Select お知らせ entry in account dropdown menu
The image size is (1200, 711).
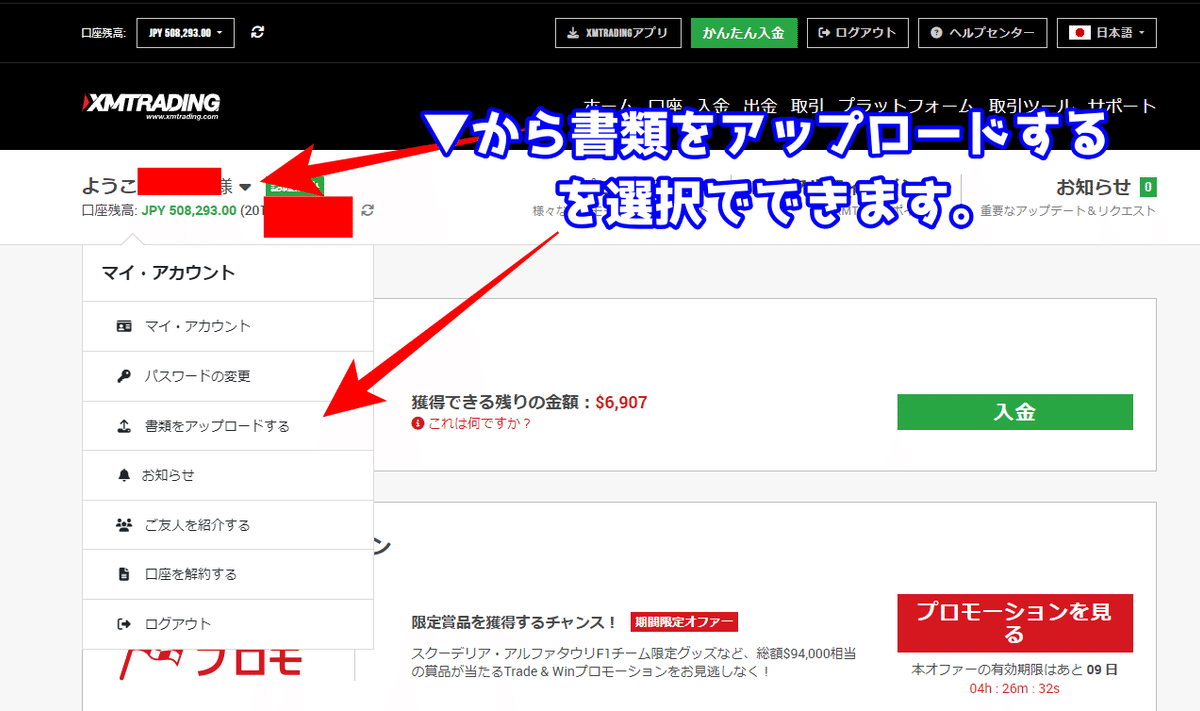[x=228, y=475]
